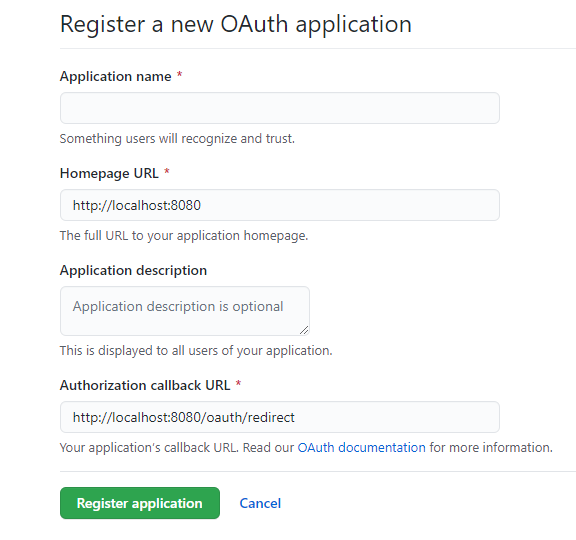Click the Application name label

coord(116,76)
